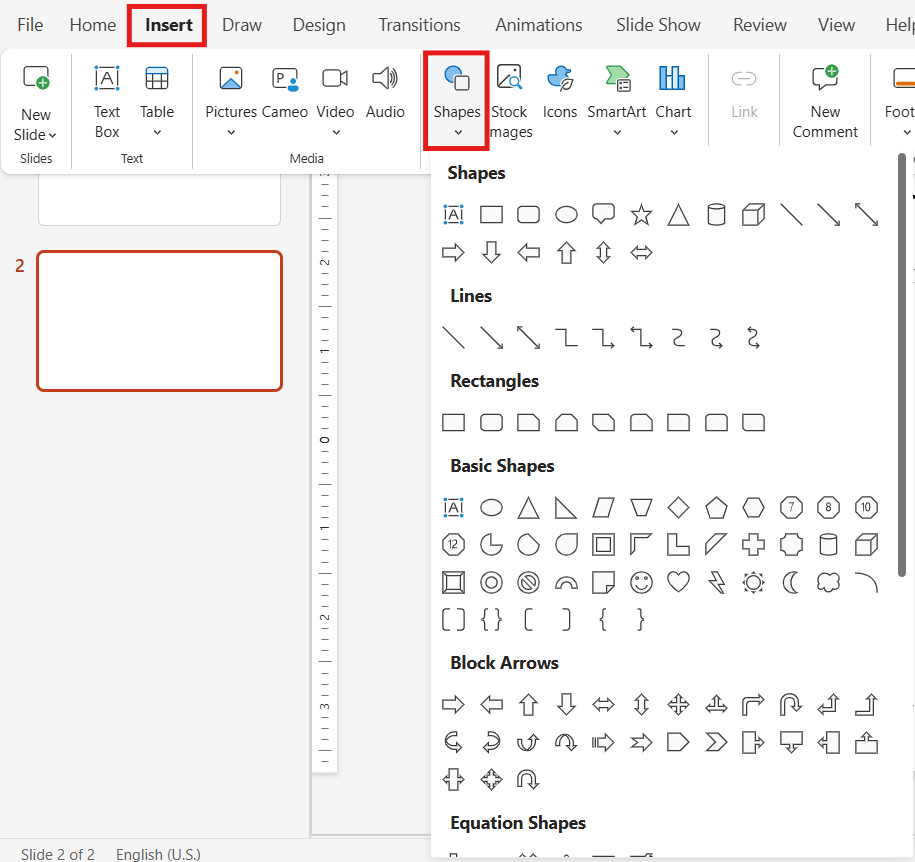915x862 pixels.
Task: Click the Cameo button
Action: coord(285,92)
